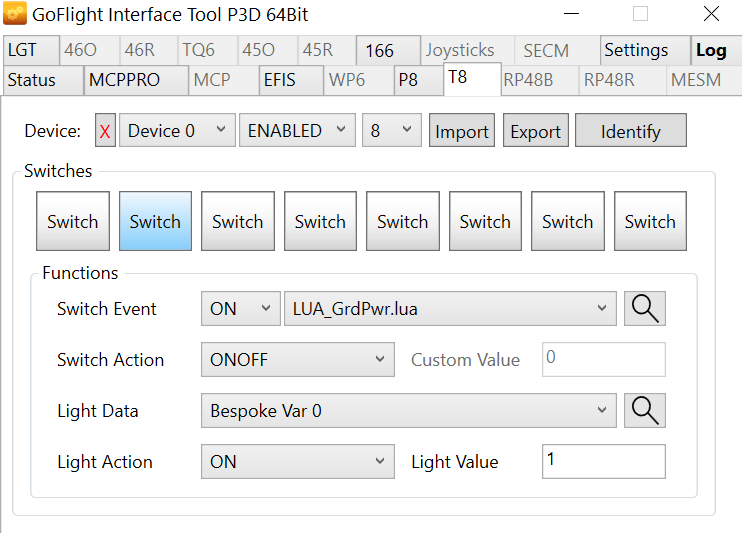Open the Light Action ON dropdown
The height and width of the screenshot is (533, 742).
pos(297,461)
